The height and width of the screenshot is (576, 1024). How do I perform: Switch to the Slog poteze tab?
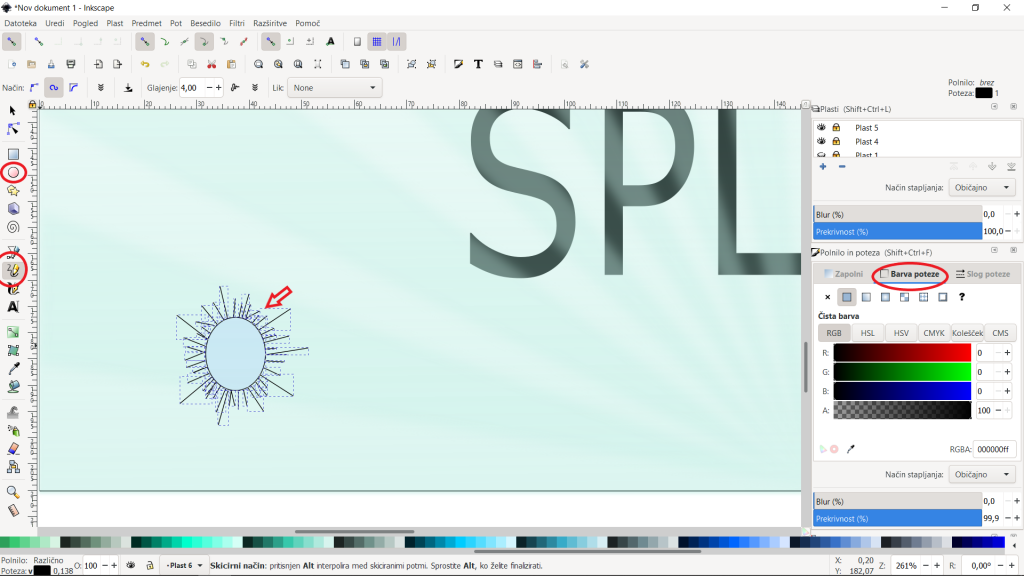pos(983,274)
